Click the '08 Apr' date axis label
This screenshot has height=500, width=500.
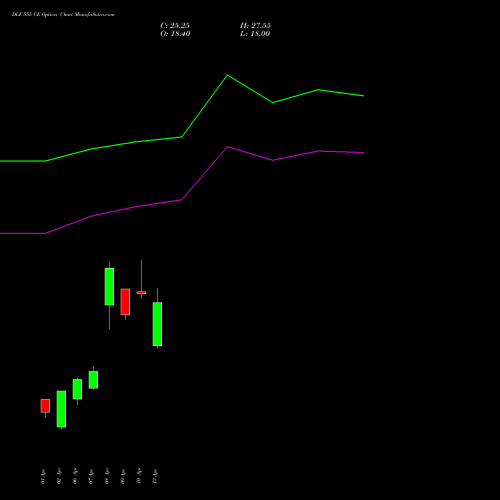[107, 476]
